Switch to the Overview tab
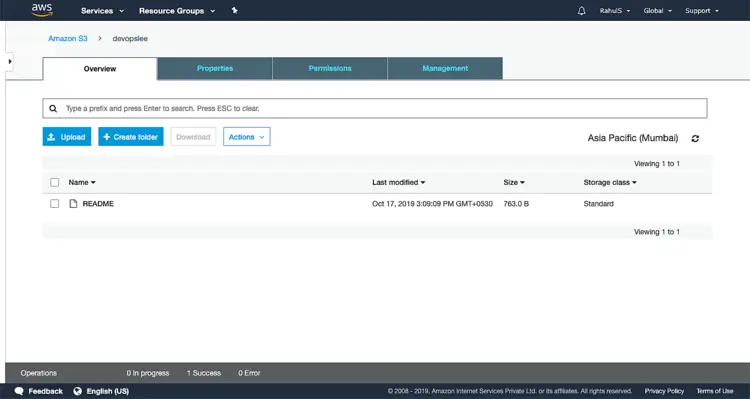 [x=100, y=69]
